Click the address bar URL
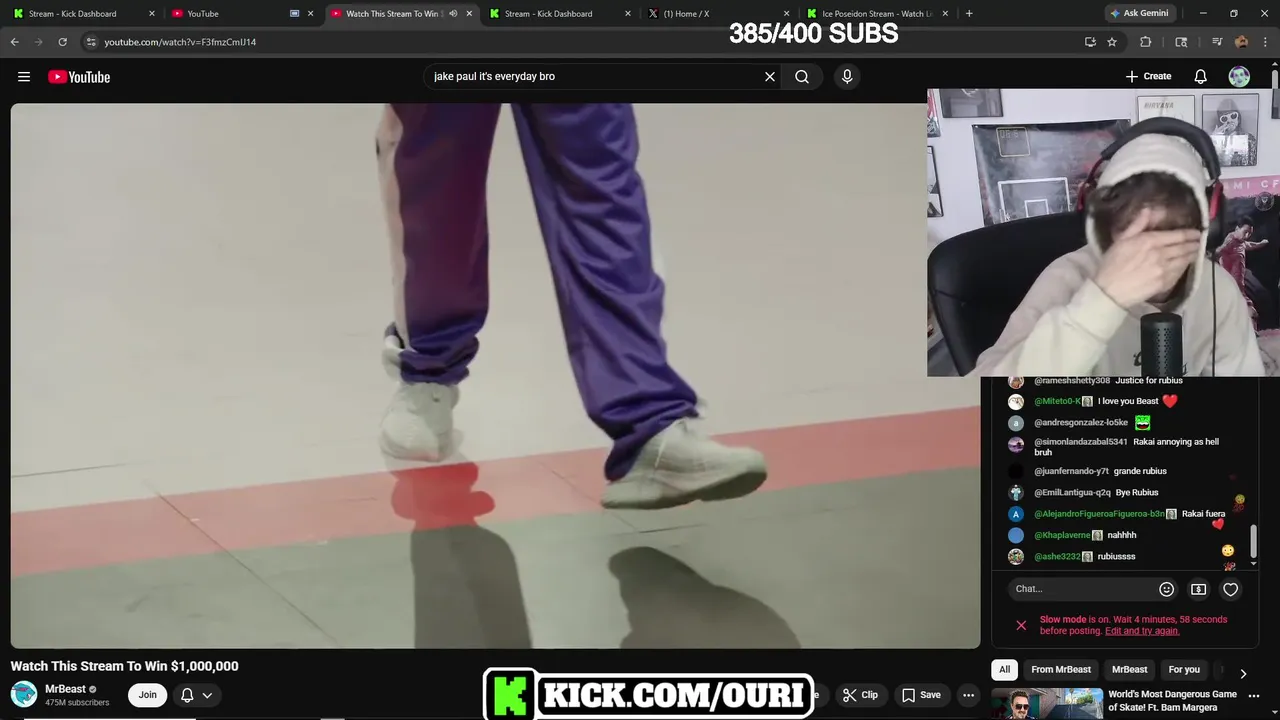 180,42
